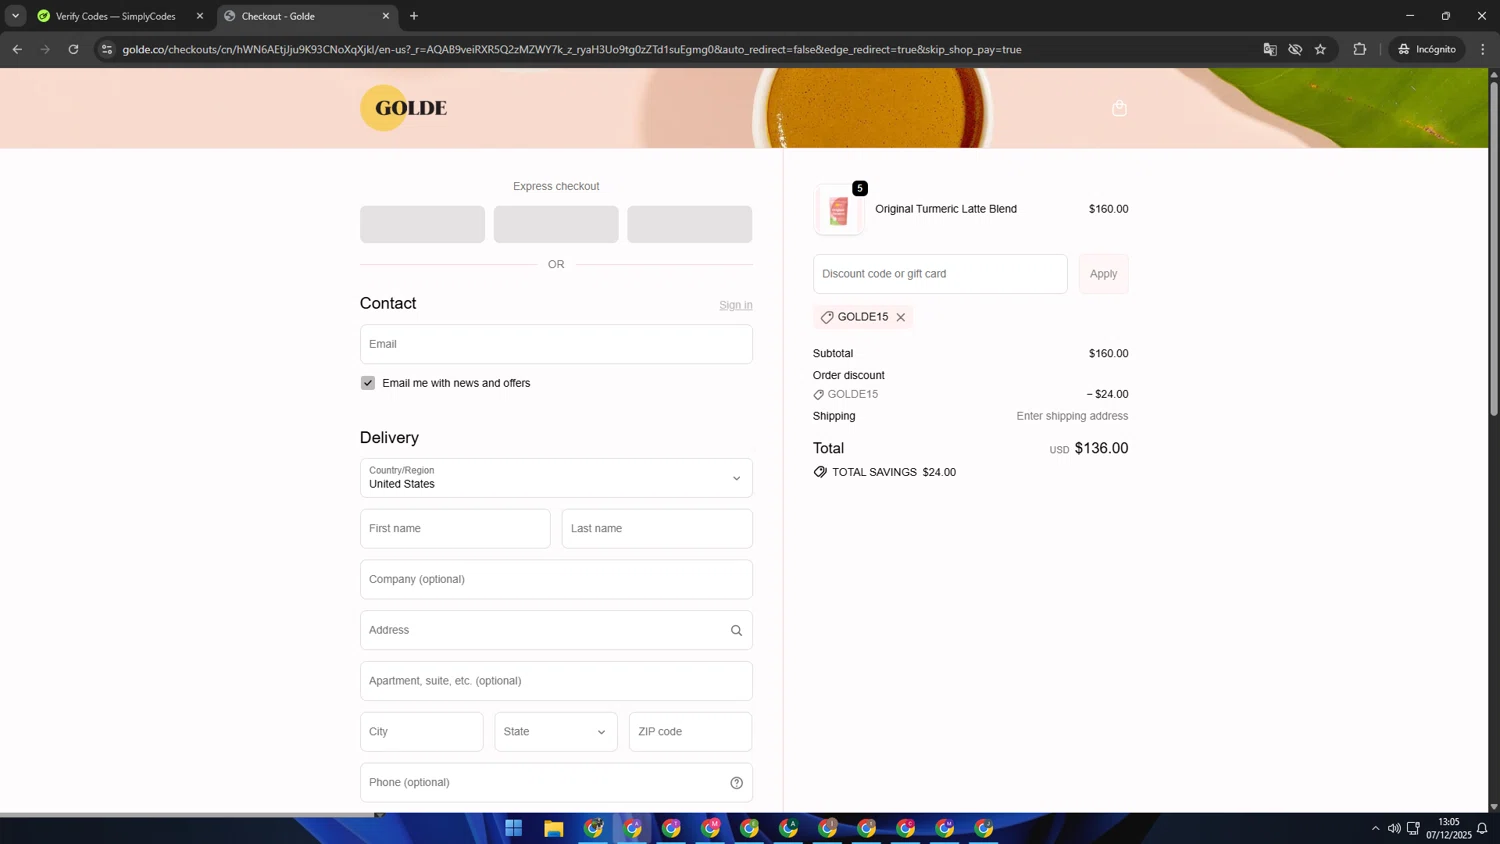Click the Enter shipping address text
This screenshot has height=844, width=1500.
(x=1072, y=416)
